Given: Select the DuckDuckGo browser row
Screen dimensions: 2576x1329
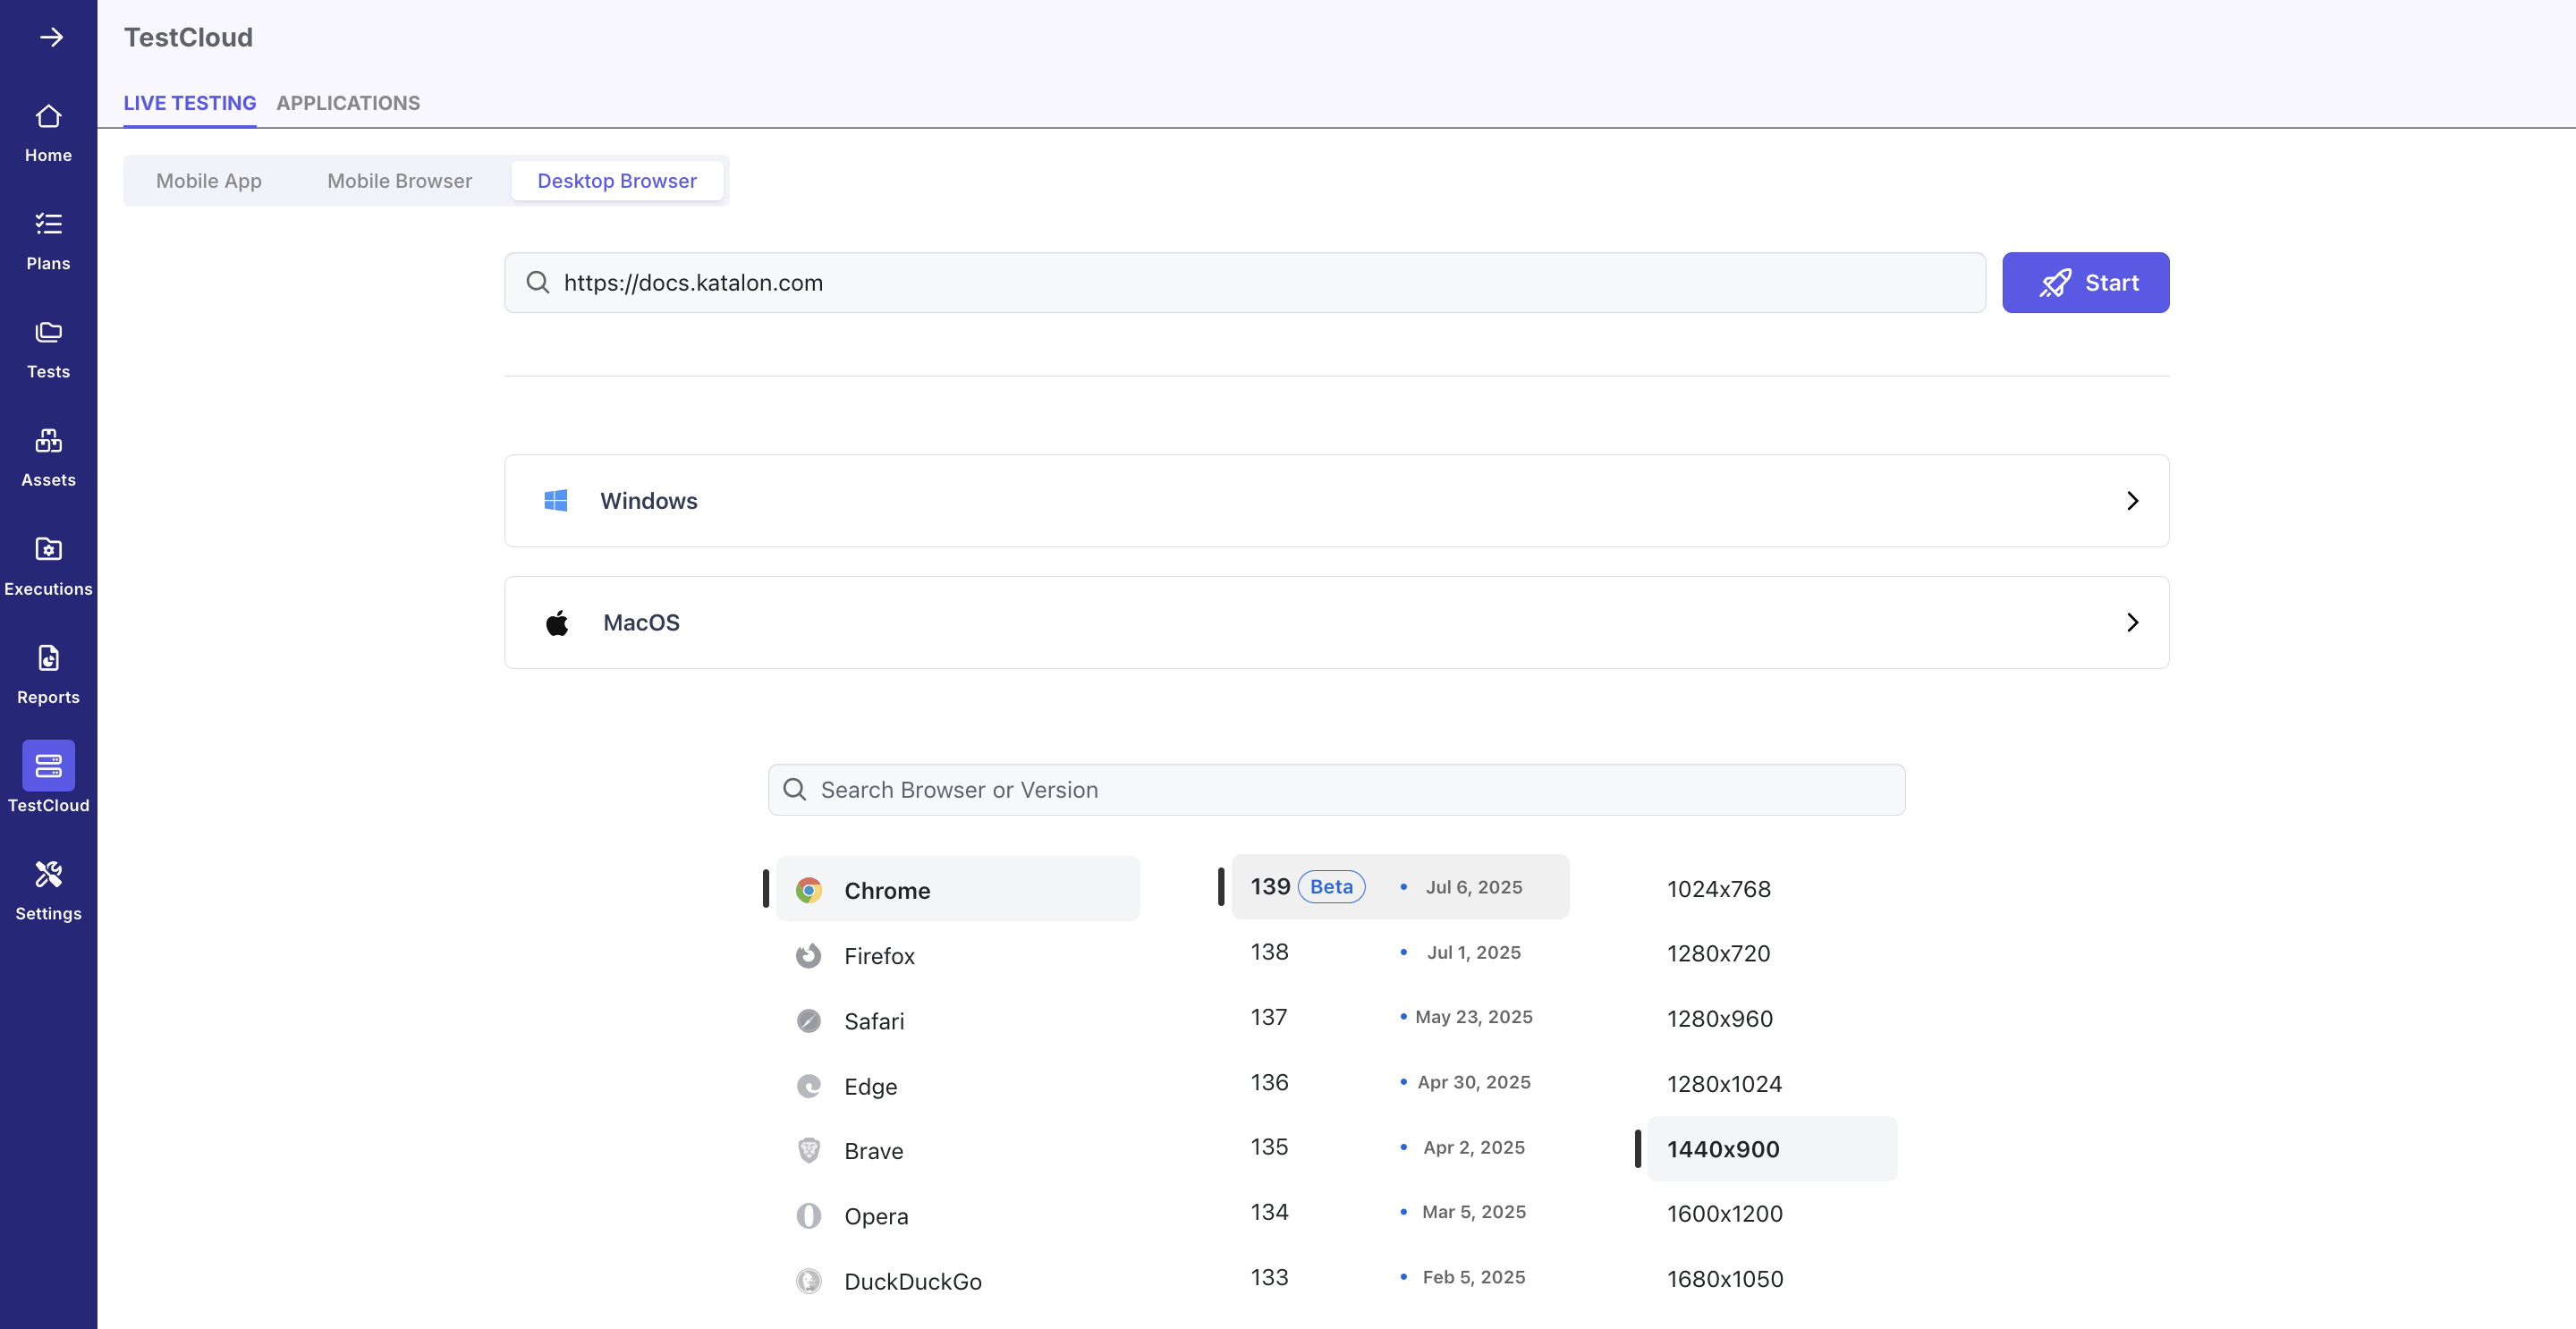Looking at the screenshot, I should (x=958, y=1280).
